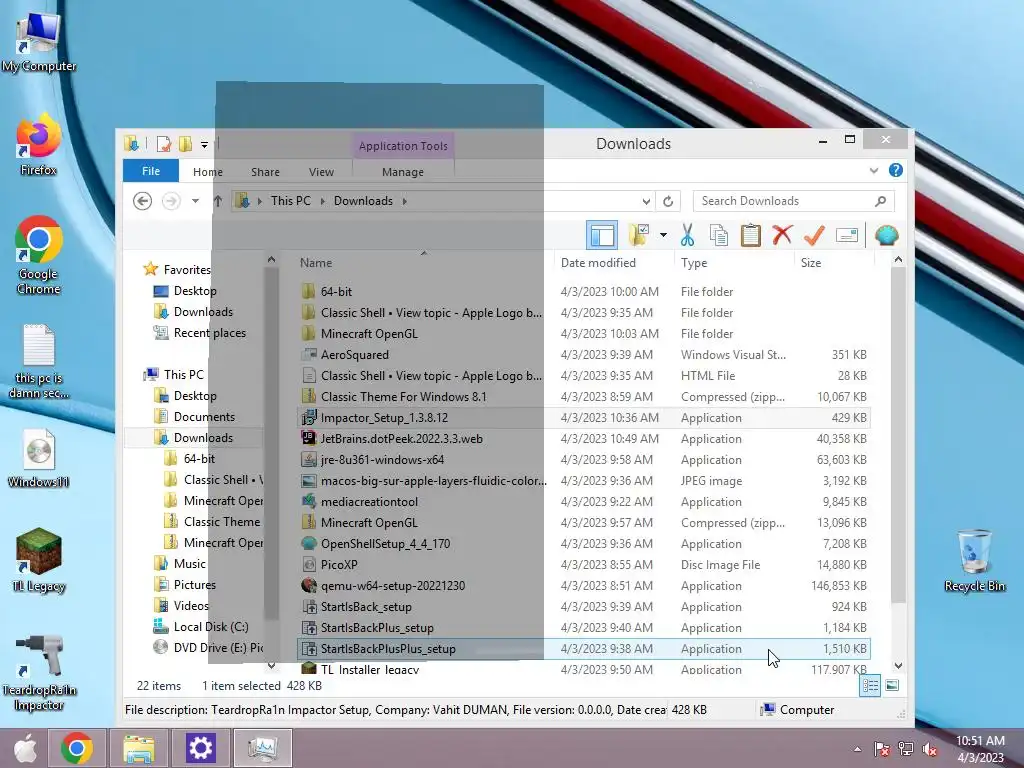Sort by Date modified column header
The width and height of the screenshot is (1024, 768).
point(598,263)
